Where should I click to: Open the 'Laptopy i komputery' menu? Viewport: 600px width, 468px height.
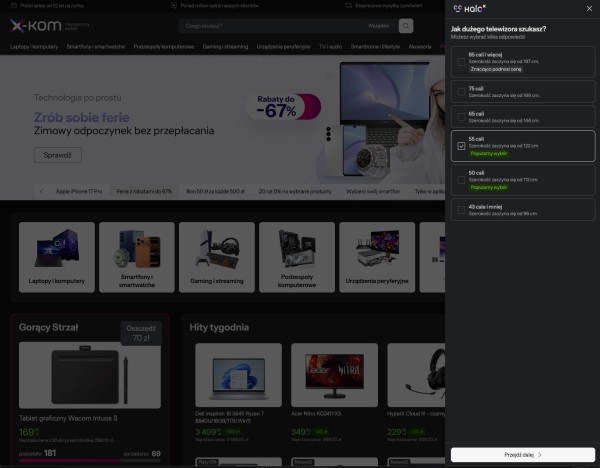tap(34, 47)
